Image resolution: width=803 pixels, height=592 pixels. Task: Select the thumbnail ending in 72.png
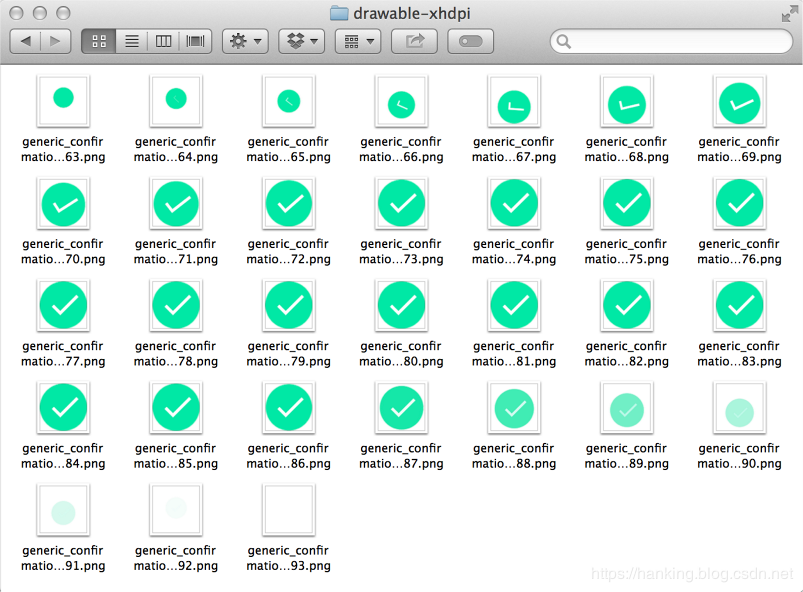pos(288,203)
